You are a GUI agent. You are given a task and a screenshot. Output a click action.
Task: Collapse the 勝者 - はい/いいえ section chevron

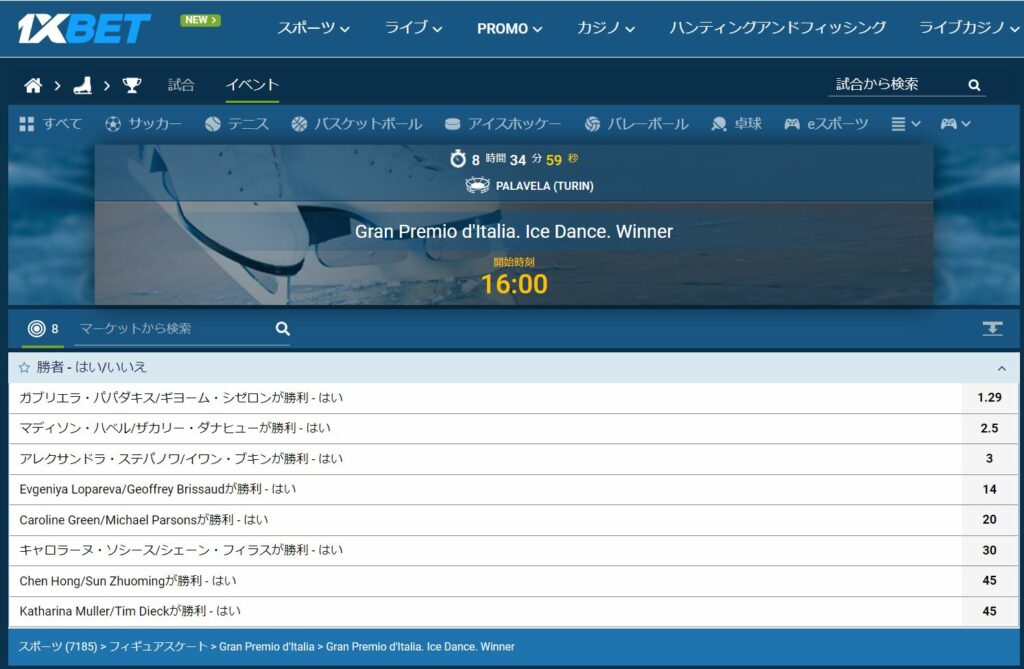(1002, 368)
